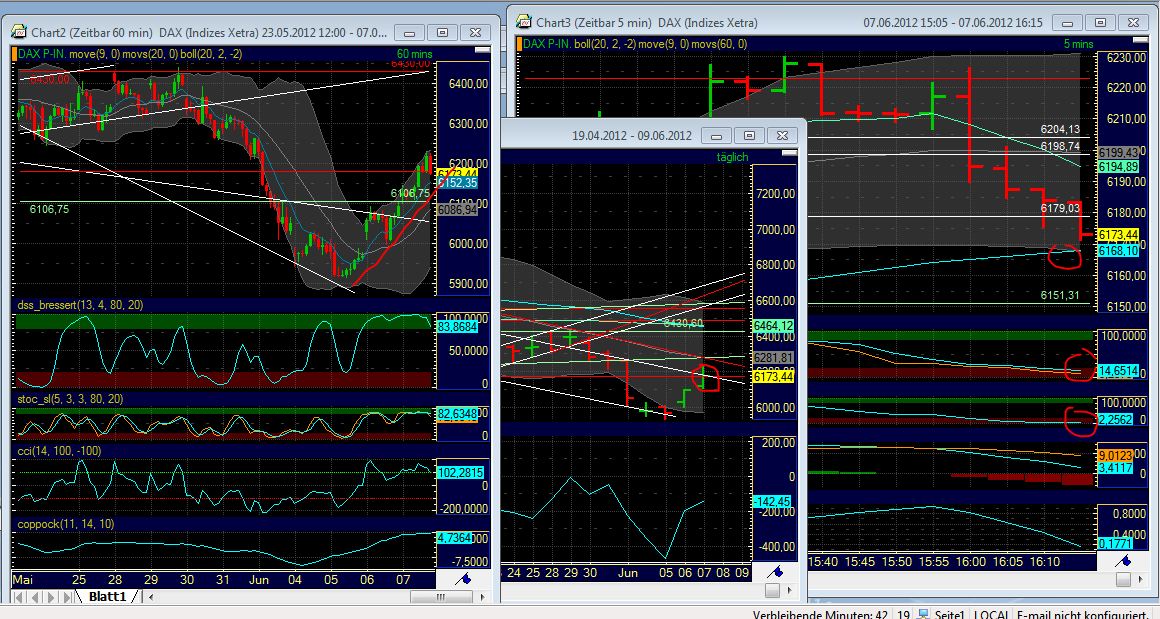Viewport: 1160px width, 619px height.
Task: Click the Chart3 window title bar
Action: point(700,21)
